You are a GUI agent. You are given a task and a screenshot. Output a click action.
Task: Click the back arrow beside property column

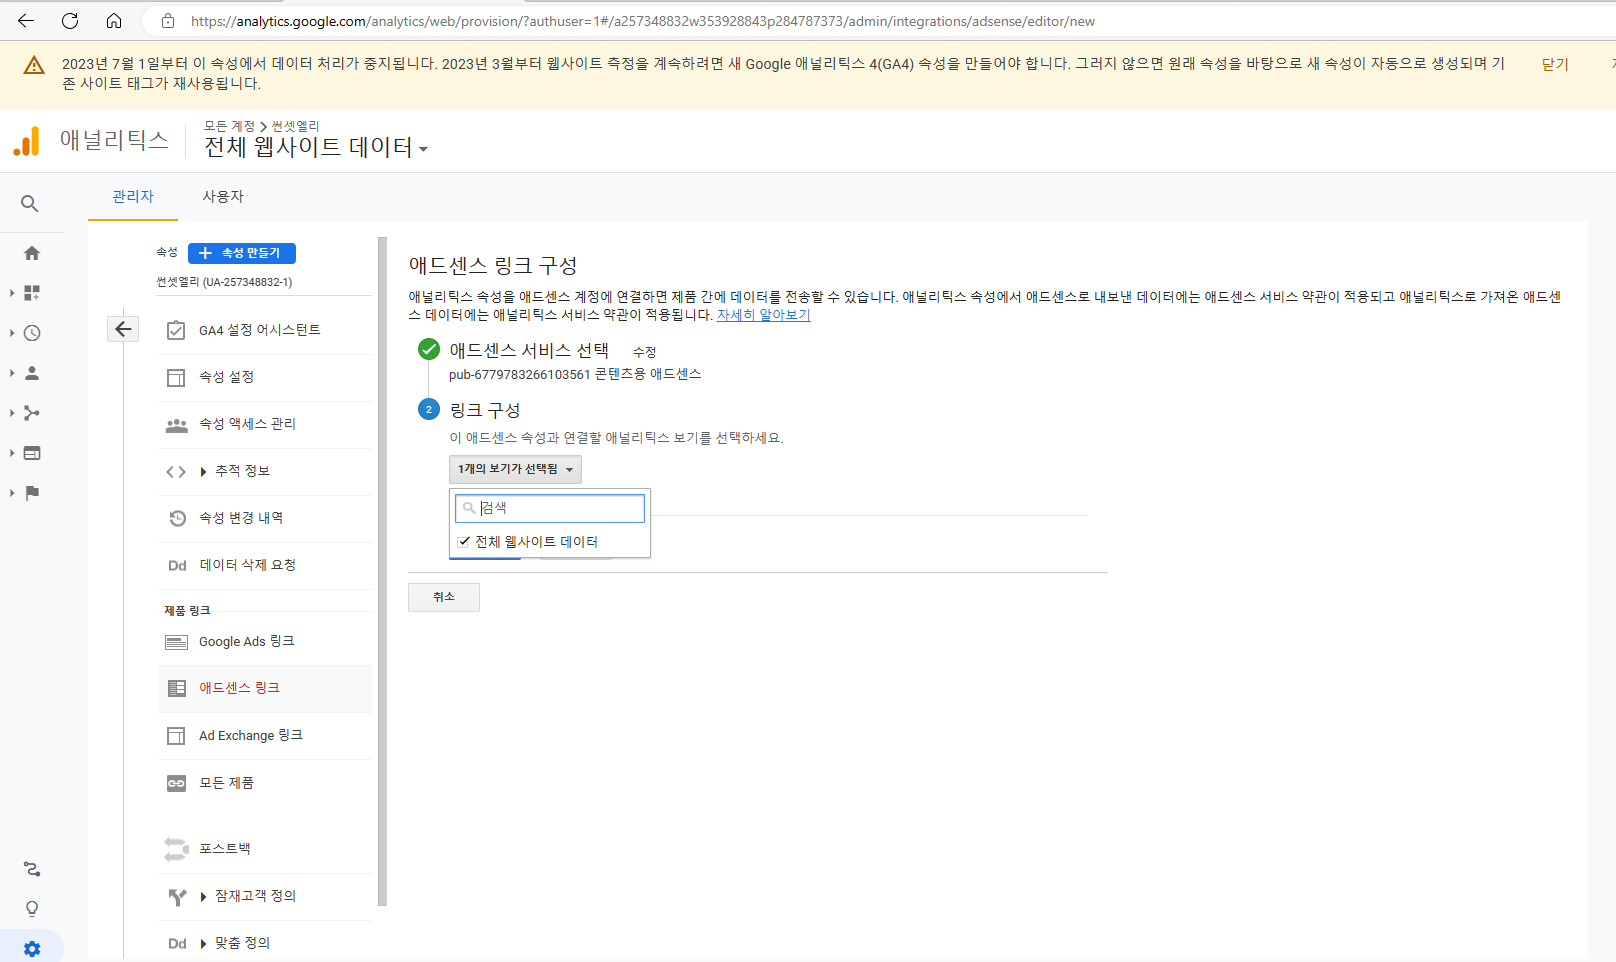click(x=123, y=329)
